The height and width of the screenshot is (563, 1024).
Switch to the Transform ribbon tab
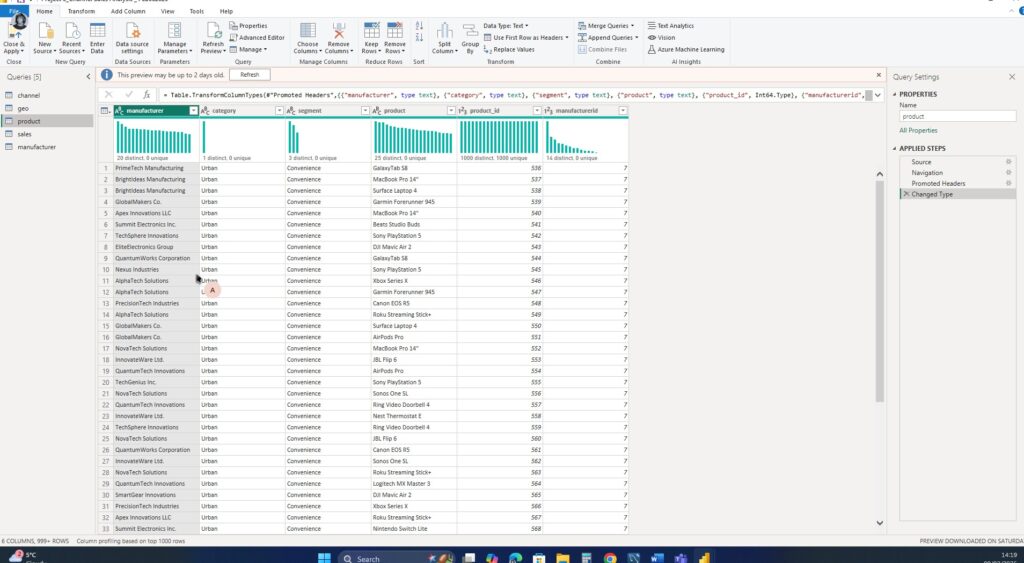coord(81,11)
